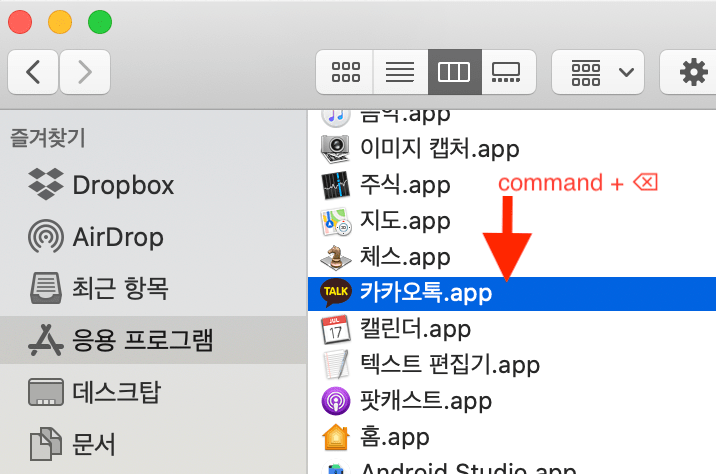The image size is (716, 474).
Task: Open AirDrop from the sidebar
Action: coord(118,237)
